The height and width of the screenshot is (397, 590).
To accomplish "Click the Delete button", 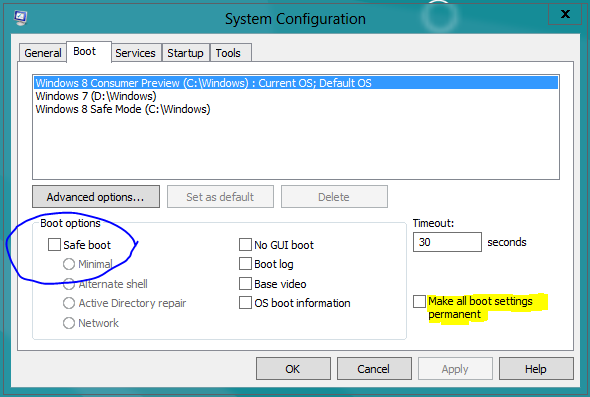I will (x=334, y=196).
